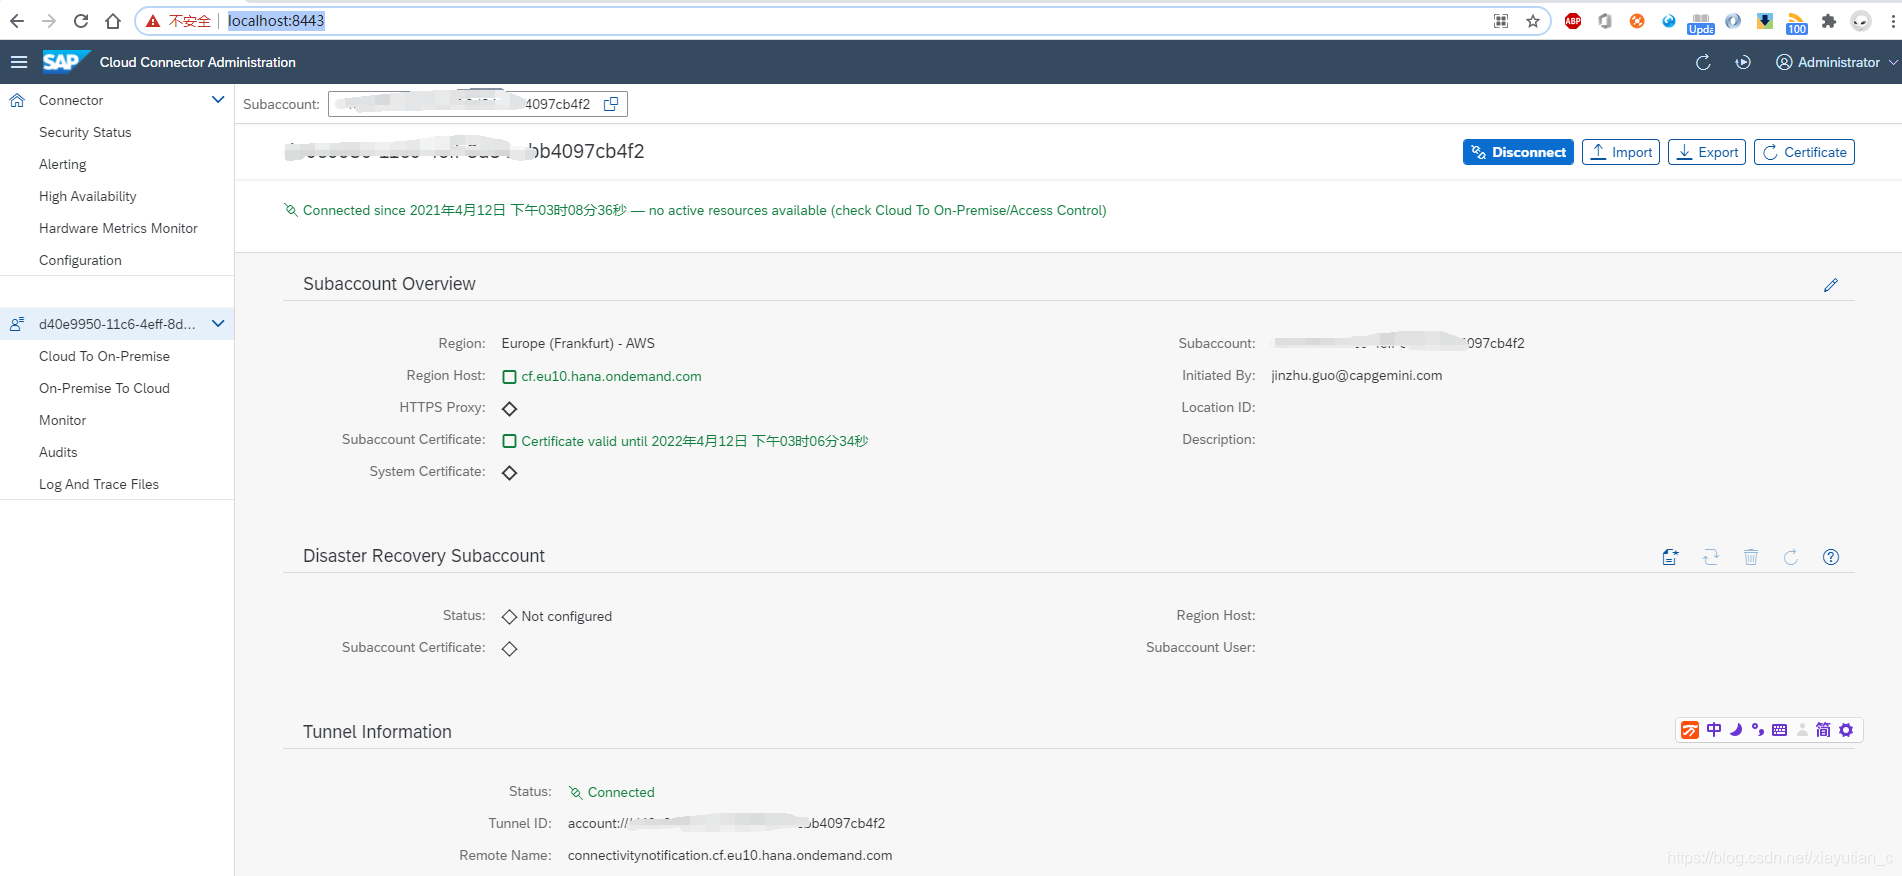Screen dimensions: 1902x876
Task: Click the Region Host status square
Action: click(509, 377)
